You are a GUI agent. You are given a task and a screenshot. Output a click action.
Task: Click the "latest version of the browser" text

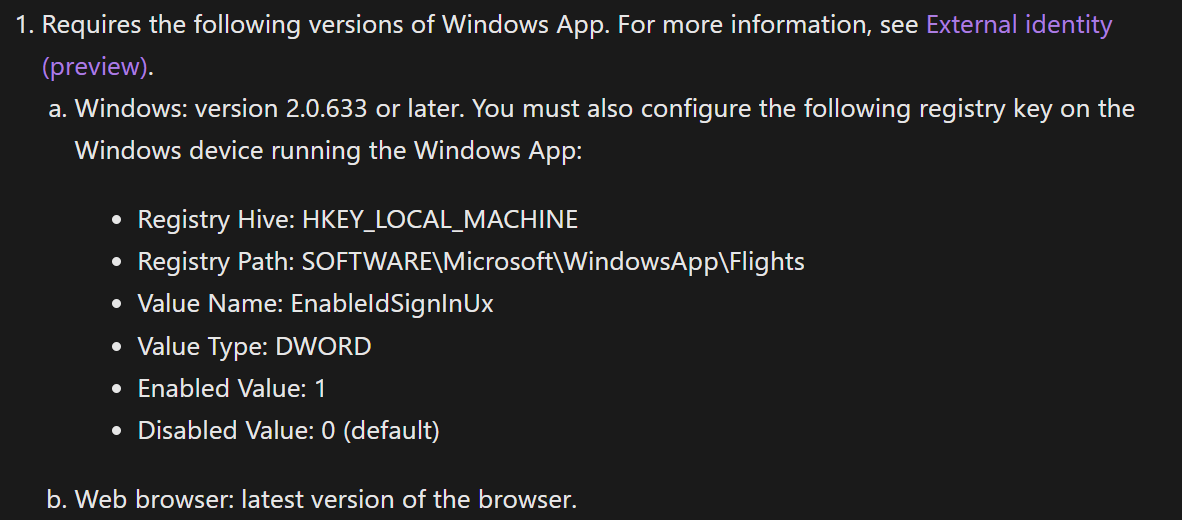click(408, 498)
